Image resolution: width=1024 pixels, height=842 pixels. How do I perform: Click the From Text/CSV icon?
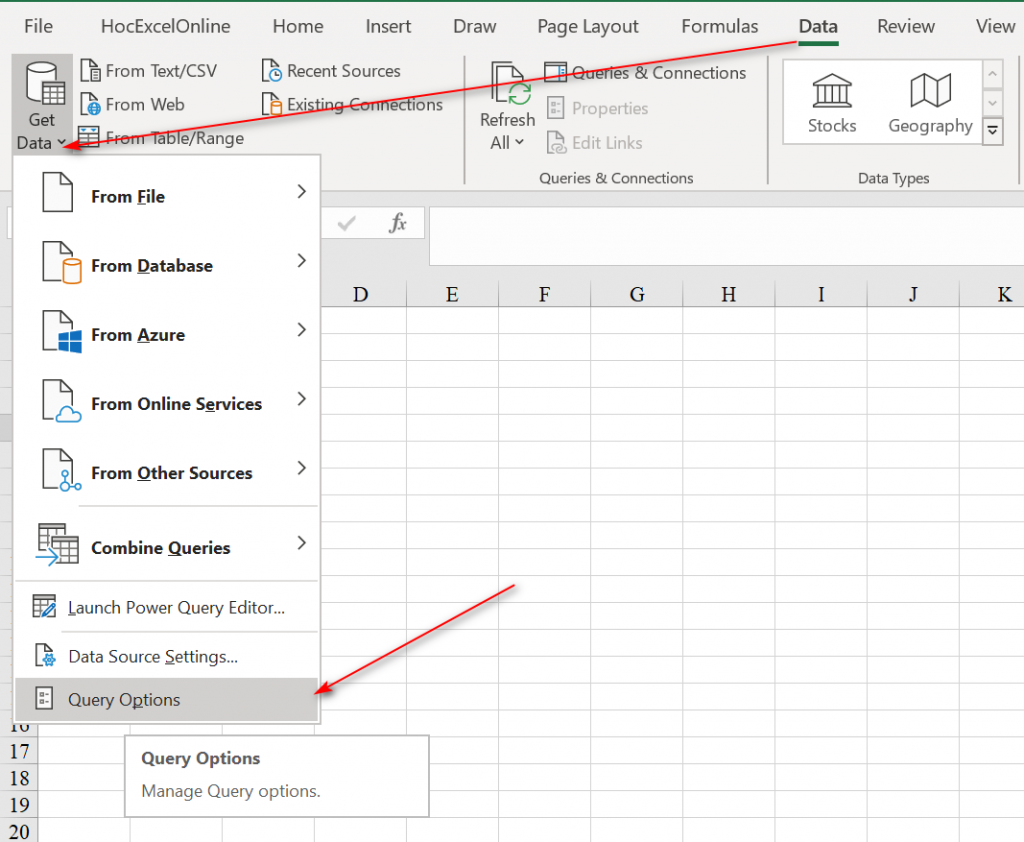coord(90,71)
